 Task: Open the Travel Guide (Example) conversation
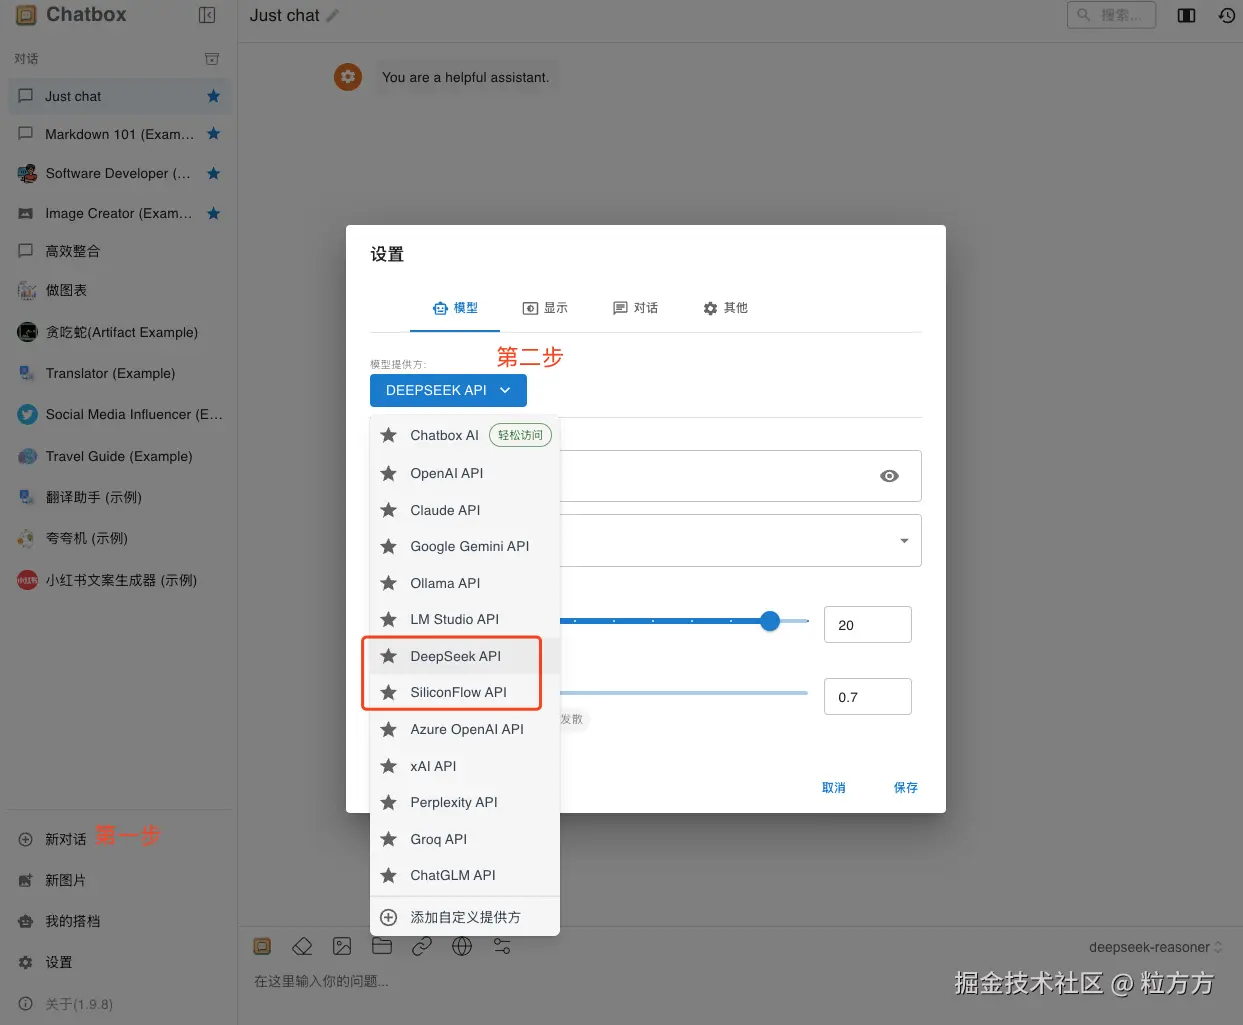tap(119, 456)
